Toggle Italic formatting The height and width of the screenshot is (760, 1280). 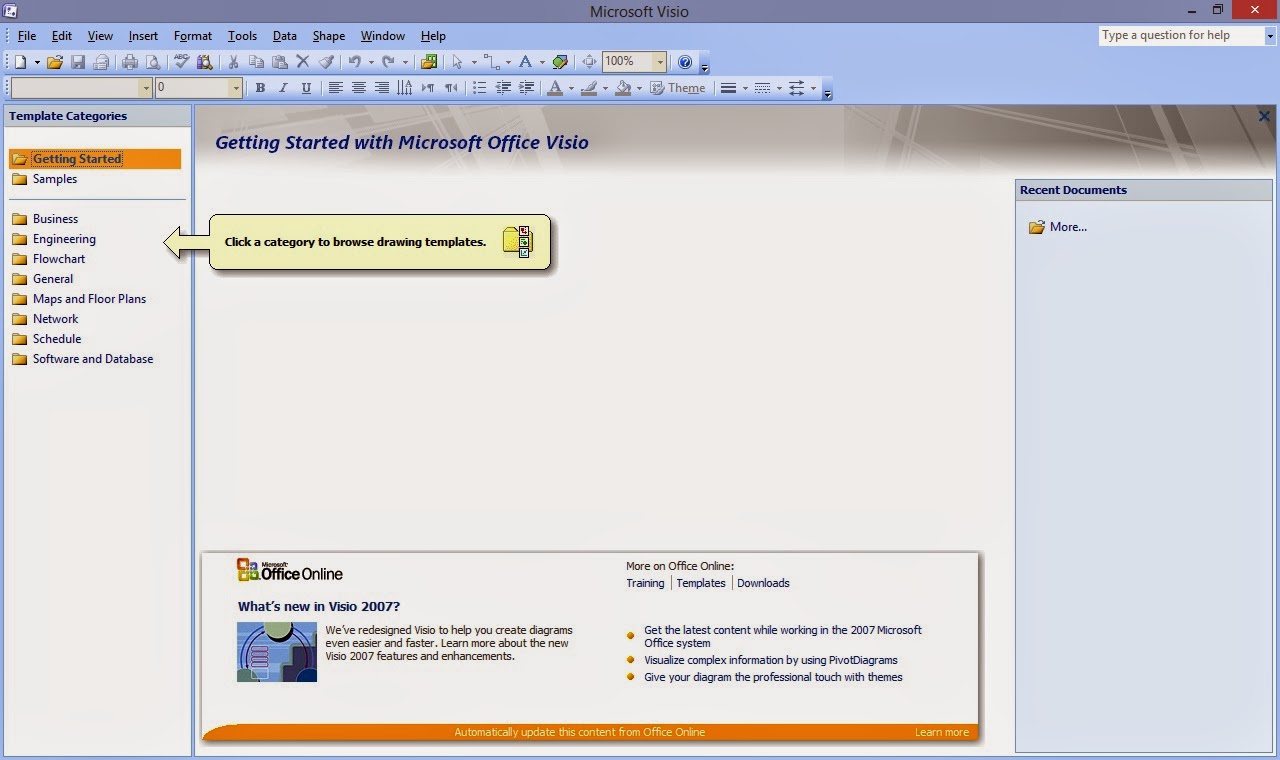tap(283, 88)
